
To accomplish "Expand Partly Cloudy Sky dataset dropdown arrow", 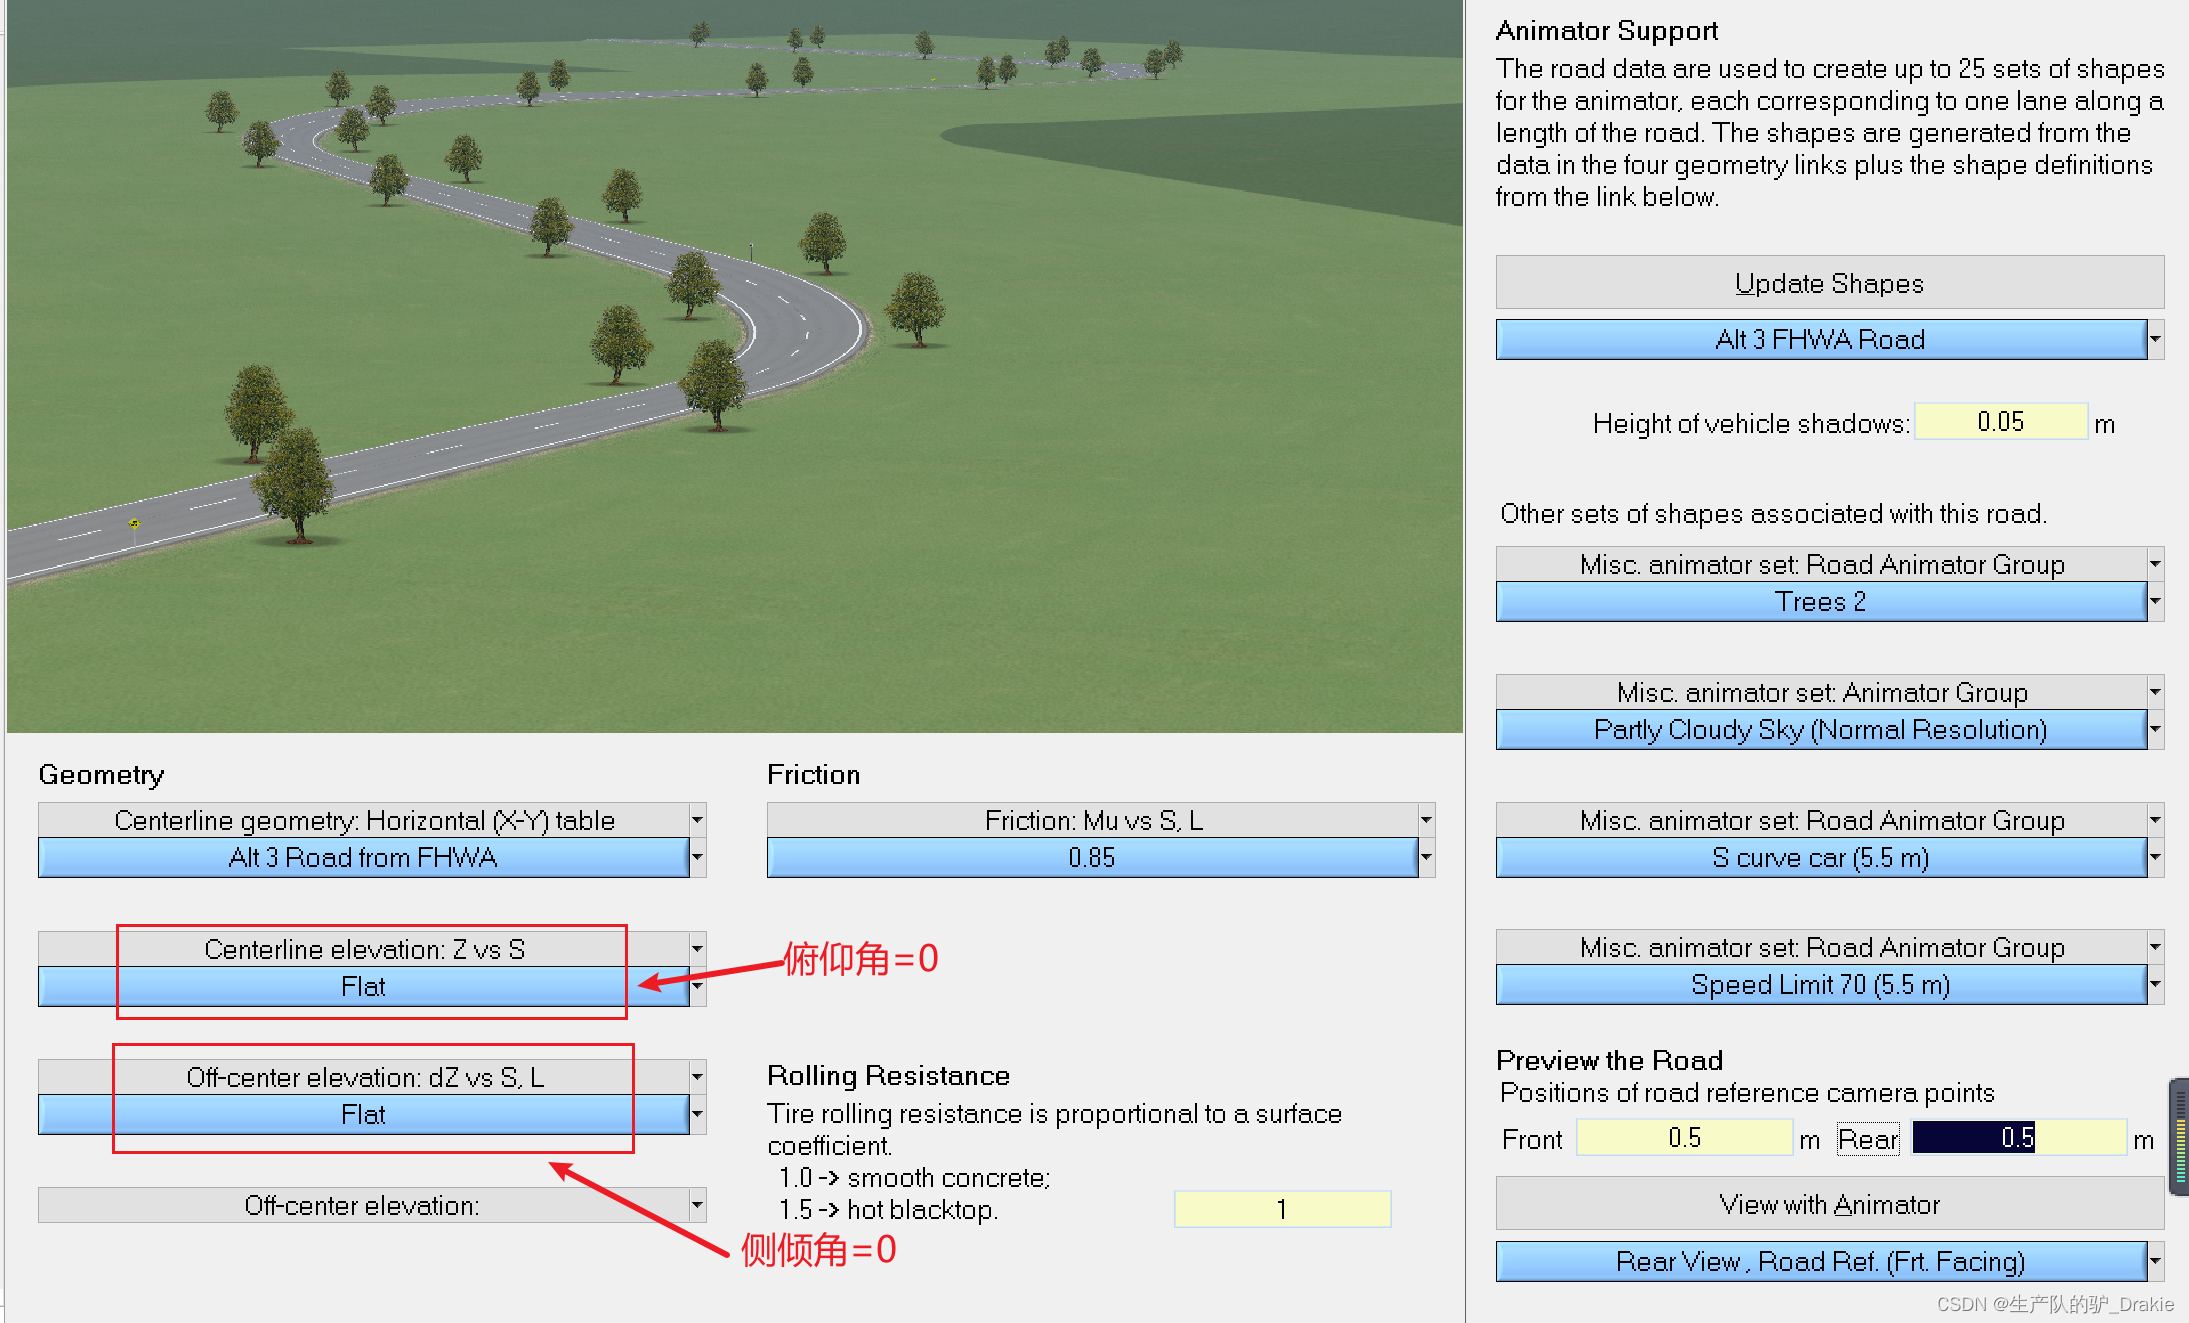I will [x=2155, y=729].
